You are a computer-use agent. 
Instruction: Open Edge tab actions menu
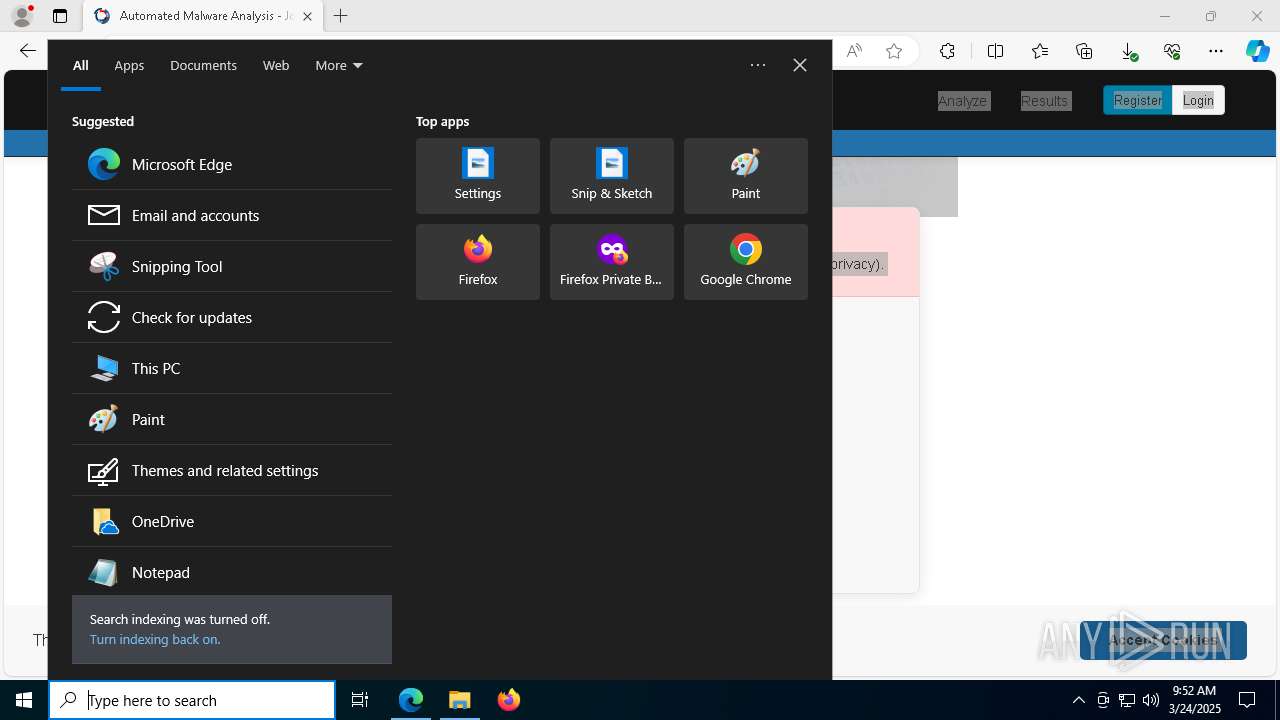pyautogui.click(x=60, y=16)
